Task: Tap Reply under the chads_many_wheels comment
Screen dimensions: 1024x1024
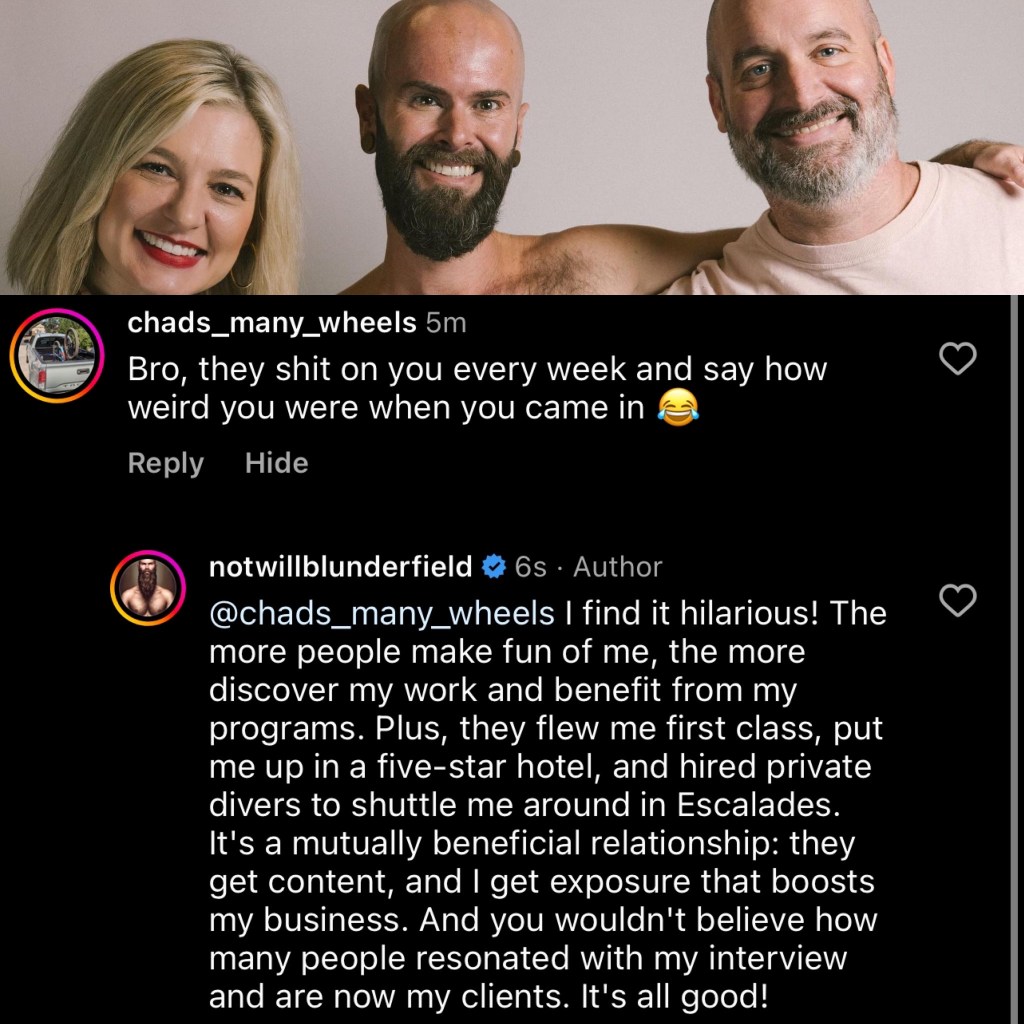Action: (x=165, y=463)
